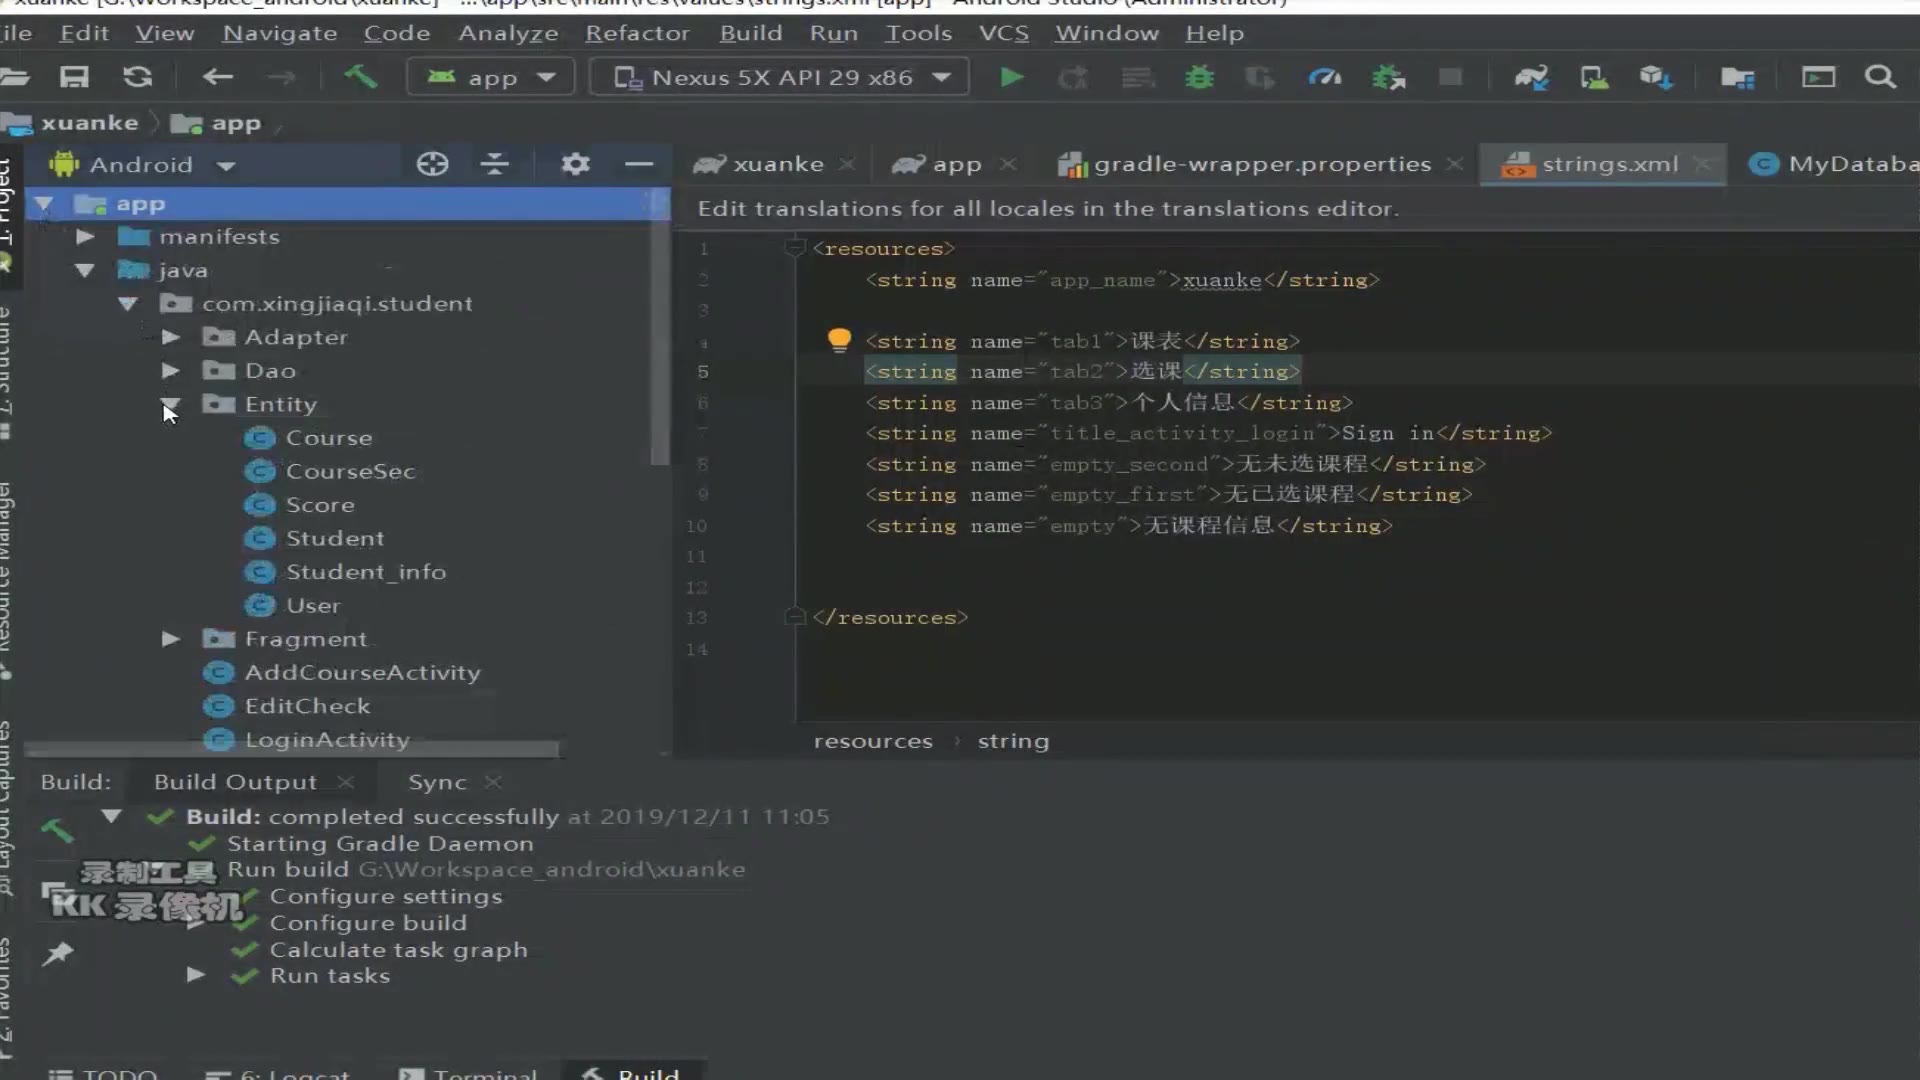Image resolution: width=1920 pixels, height=1080 pixels.
Task: Click the Make Project hammer icon
Action: (361, 77)
